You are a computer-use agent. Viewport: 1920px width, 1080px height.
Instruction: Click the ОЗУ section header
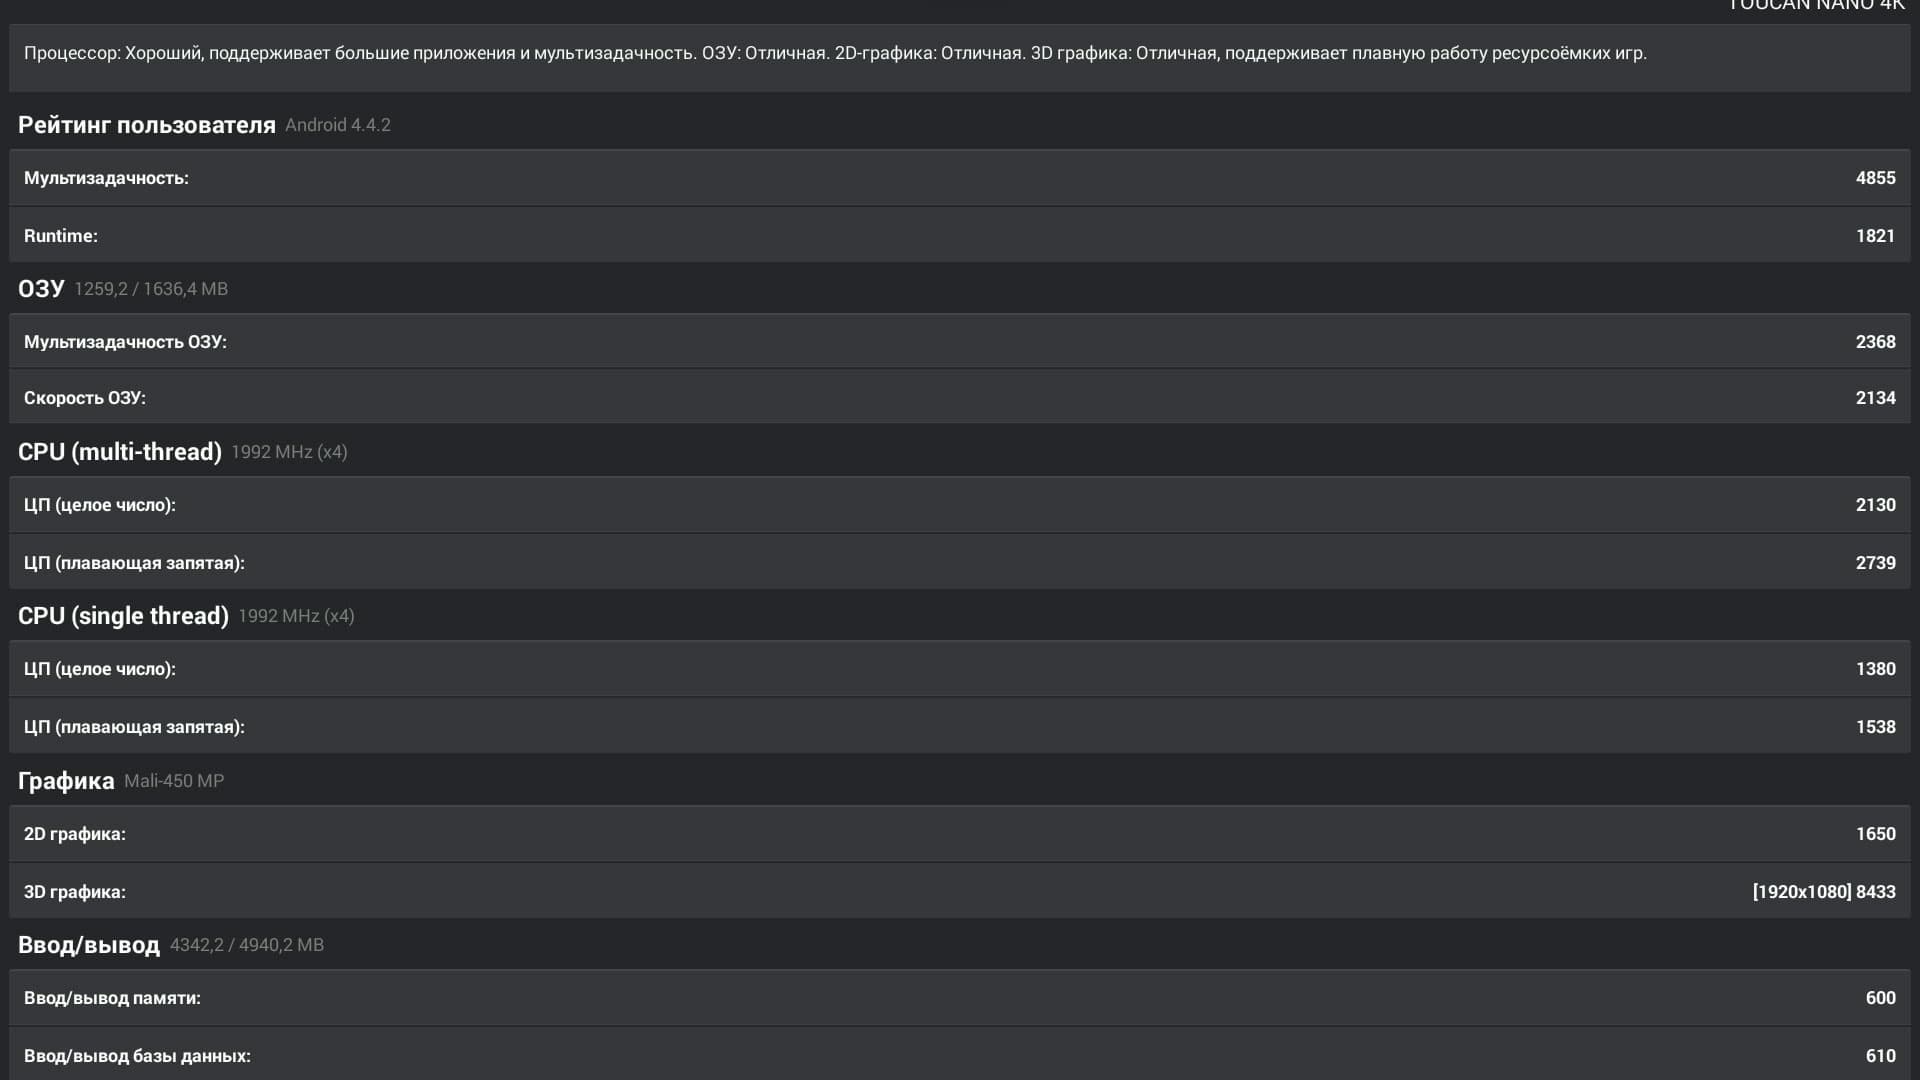point(41,289)
